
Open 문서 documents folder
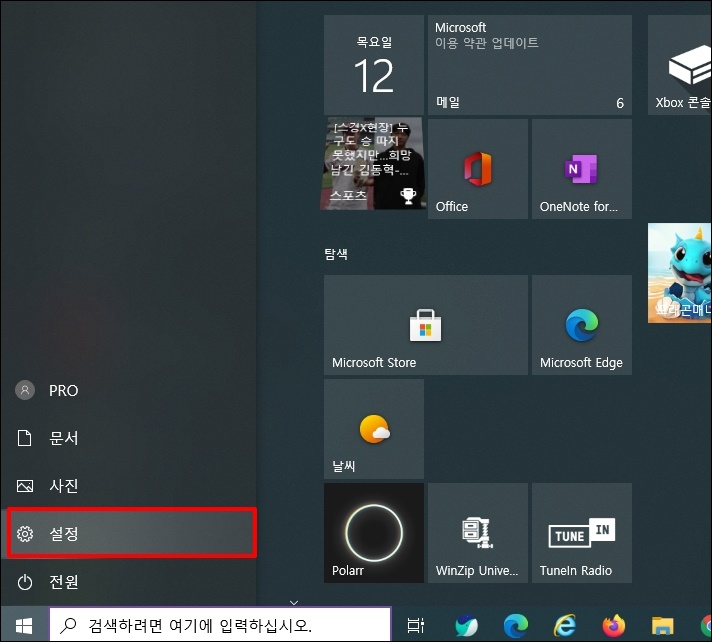point(129,438)
